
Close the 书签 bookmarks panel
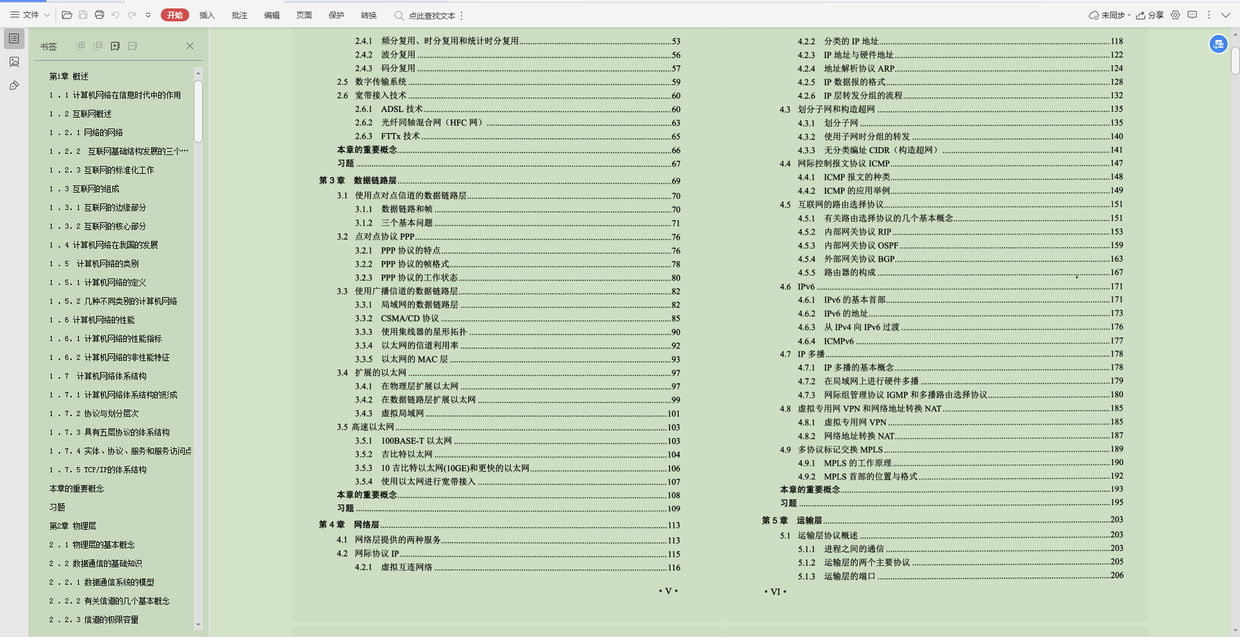(x=190, y=46)
